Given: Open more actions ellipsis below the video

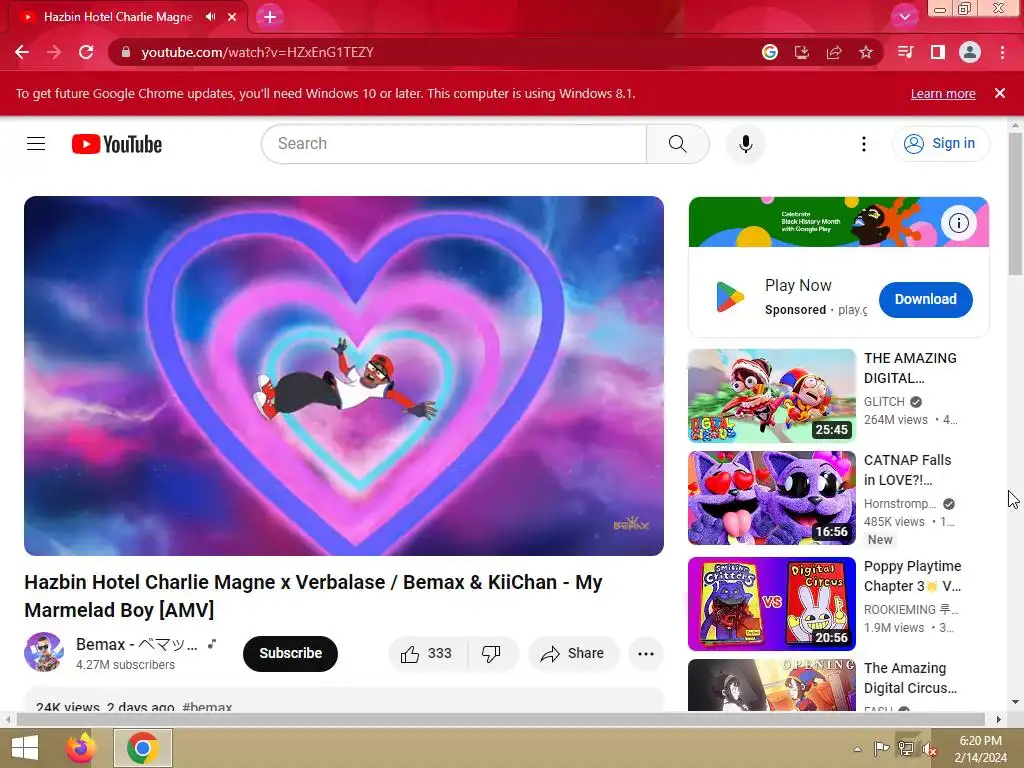Looking at the screenshot, I should (x=646, y=654).
